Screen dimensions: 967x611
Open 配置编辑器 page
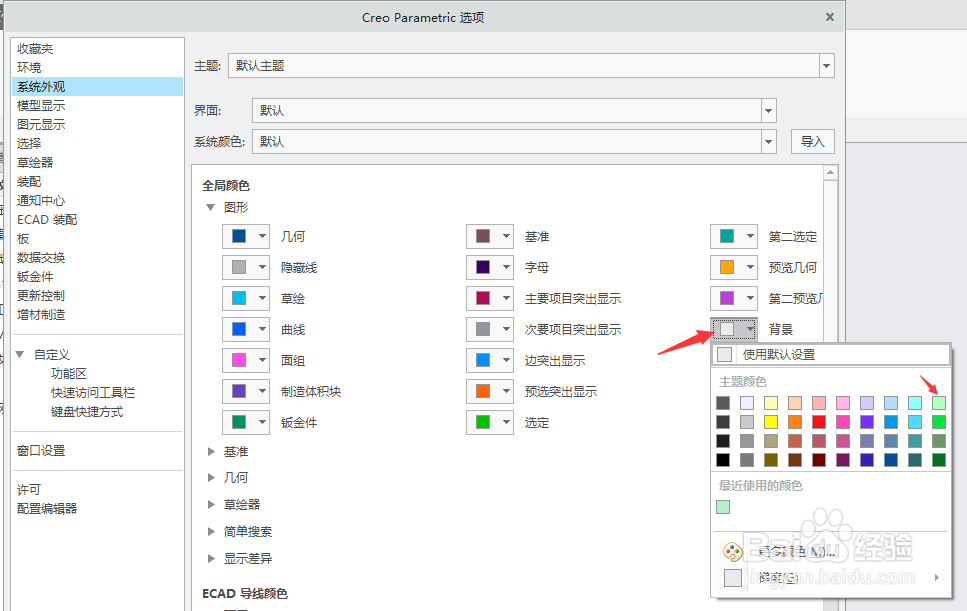pos(47,509)
